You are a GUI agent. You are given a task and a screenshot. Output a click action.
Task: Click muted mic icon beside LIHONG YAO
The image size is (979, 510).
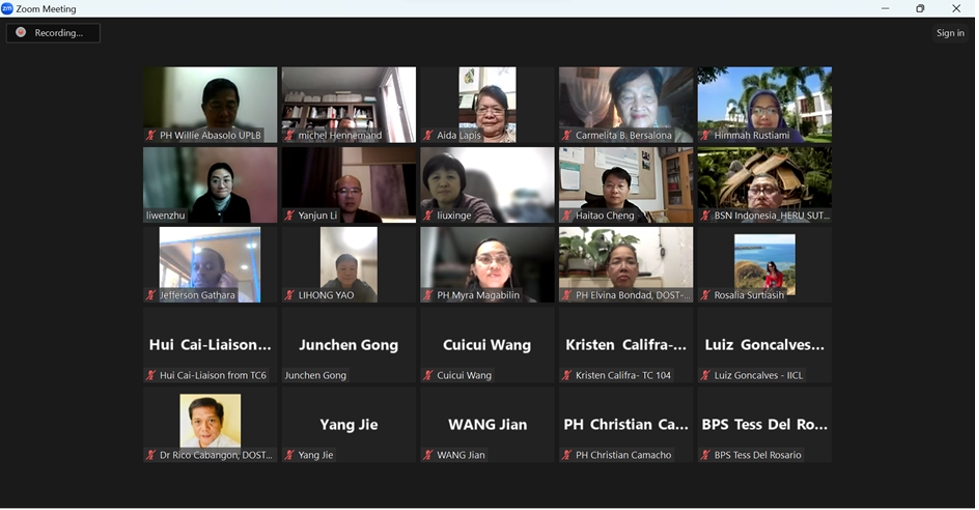pos(290,295)
